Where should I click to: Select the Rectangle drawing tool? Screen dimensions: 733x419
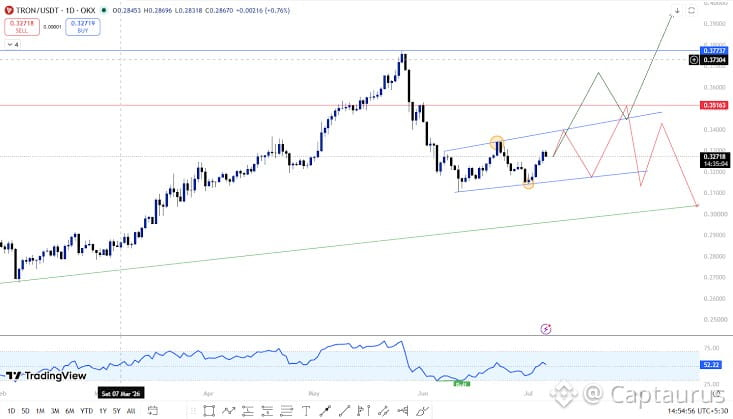click(x=209, y=411)
